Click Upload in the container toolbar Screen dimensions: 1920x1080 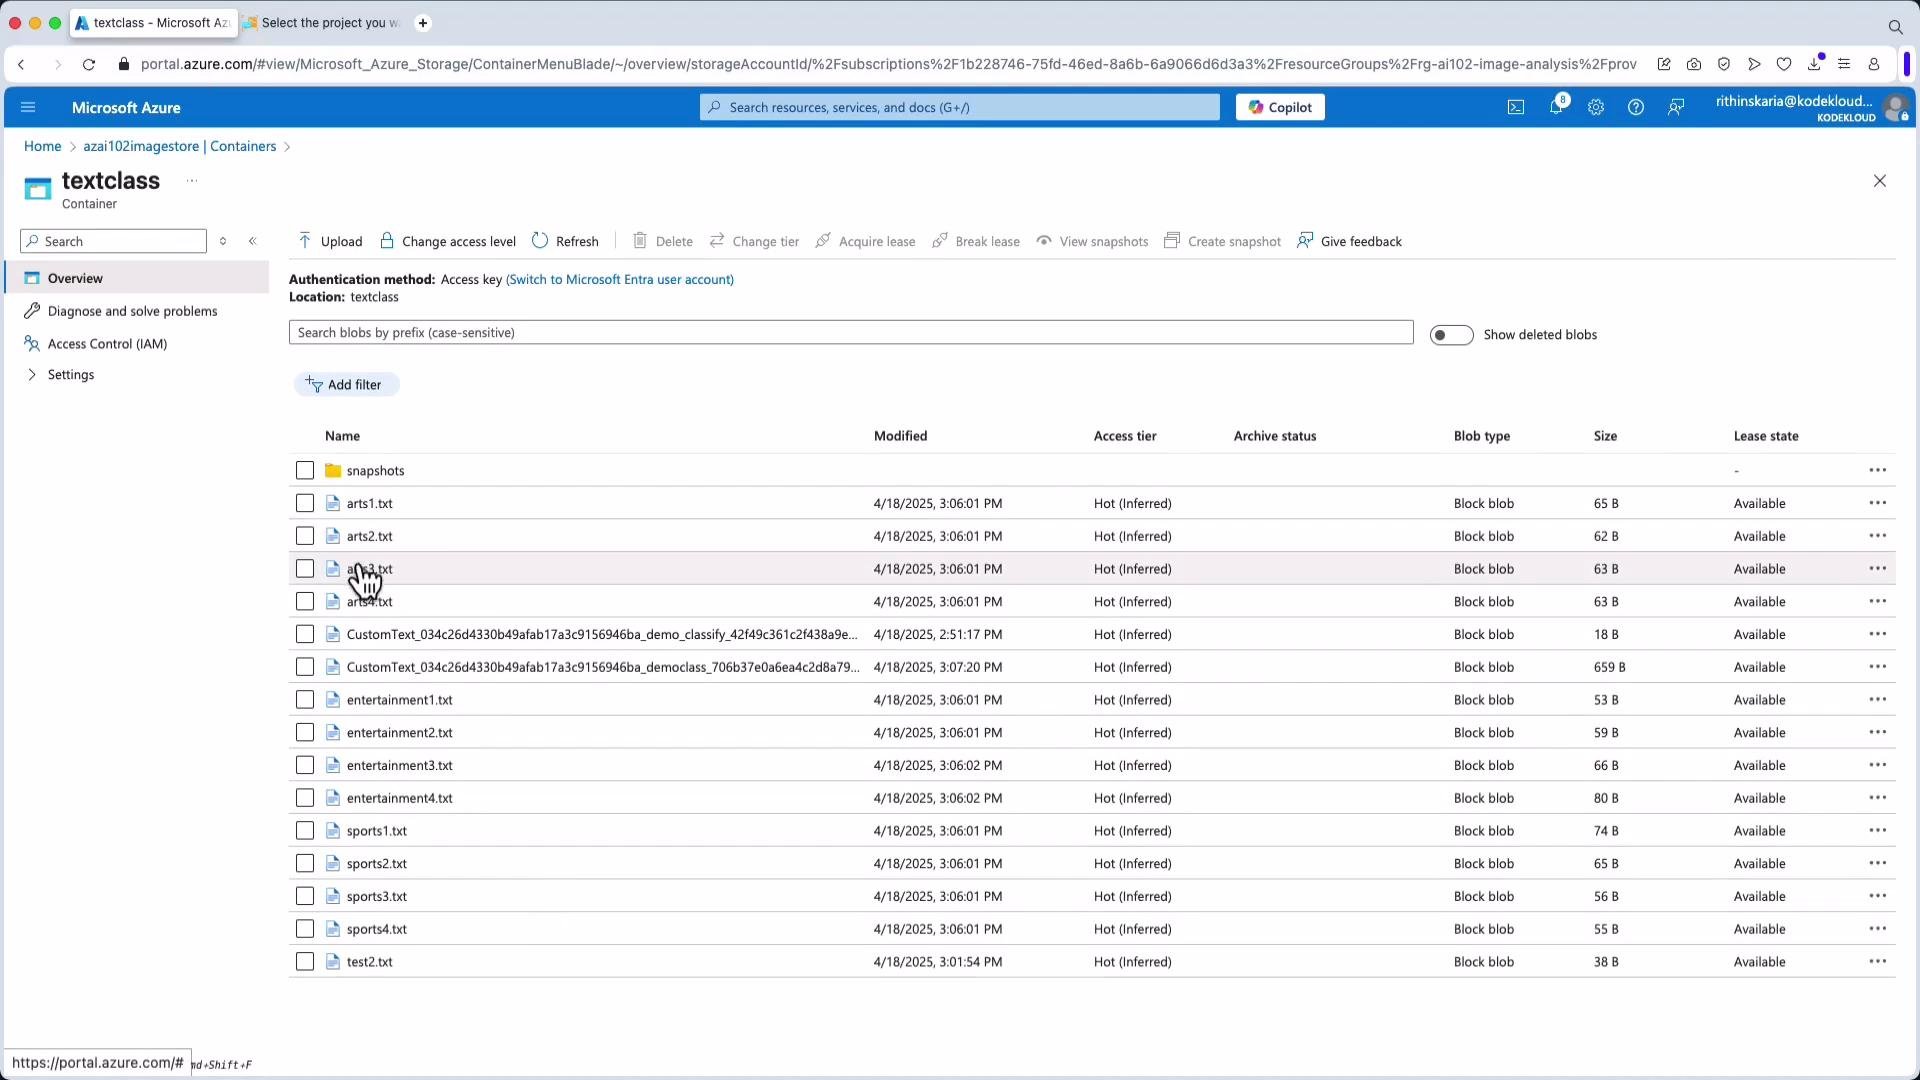point(330,241)
